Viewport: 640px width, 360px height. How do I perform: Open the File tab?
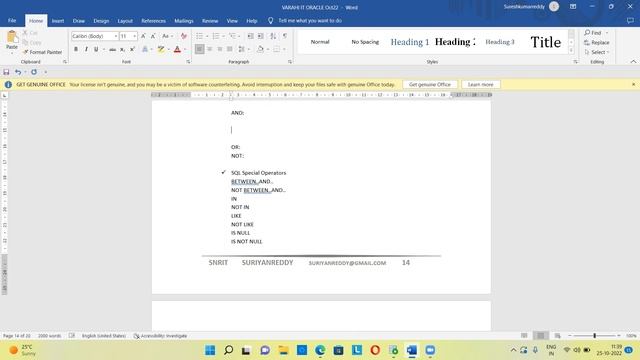click(x=12, y=20)
